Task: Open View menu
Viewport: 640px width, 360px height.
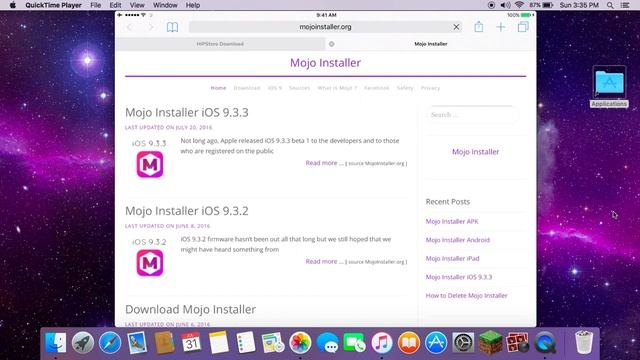Action: [x=137, y=5]
